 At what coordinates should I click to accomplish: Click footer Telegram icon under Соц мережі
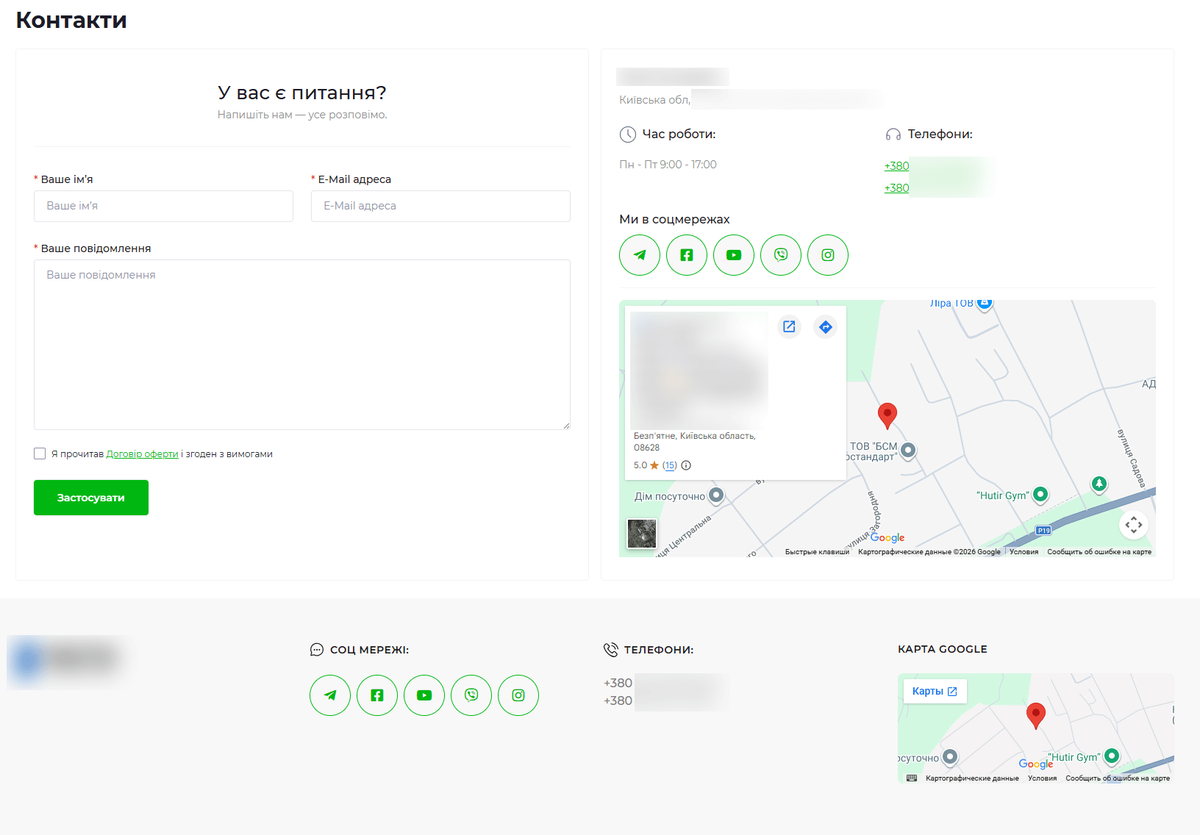point(330,695)
